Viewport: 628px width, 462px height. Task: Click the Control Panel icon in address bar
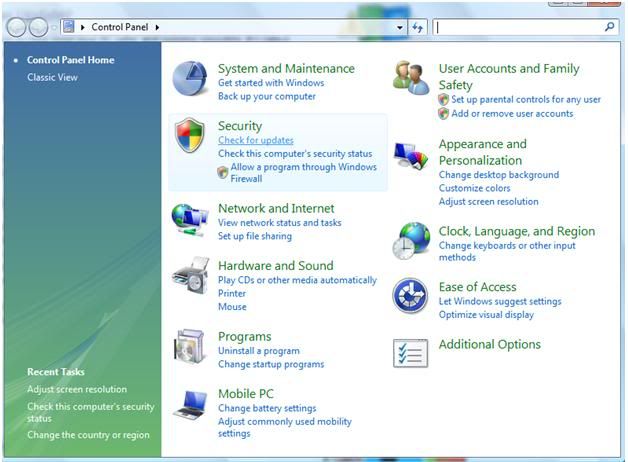point(69,27)
